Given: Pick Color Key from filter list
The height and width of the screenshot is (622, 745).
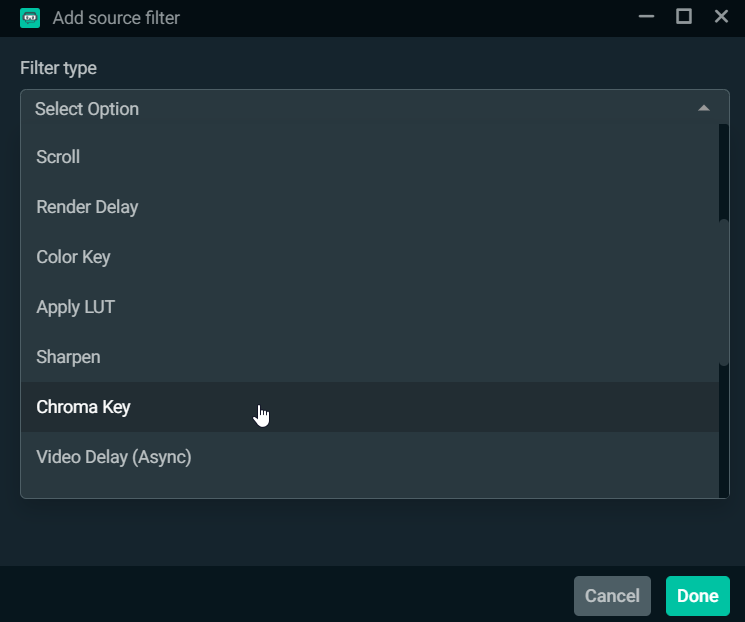Looking at the screenshot, I should tap(370, 257).
